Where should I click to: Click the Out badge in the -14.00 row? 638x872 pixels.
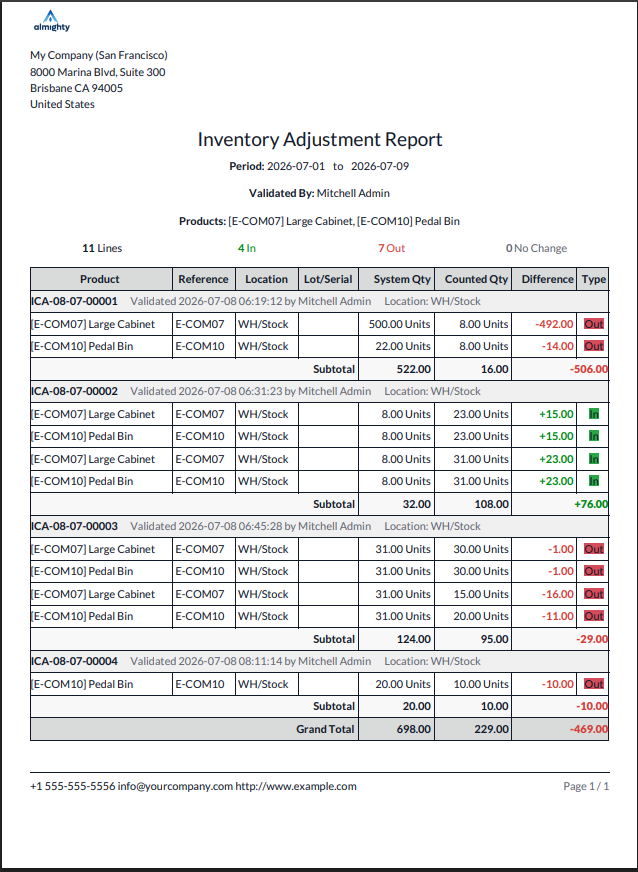[x=594, y=346]
